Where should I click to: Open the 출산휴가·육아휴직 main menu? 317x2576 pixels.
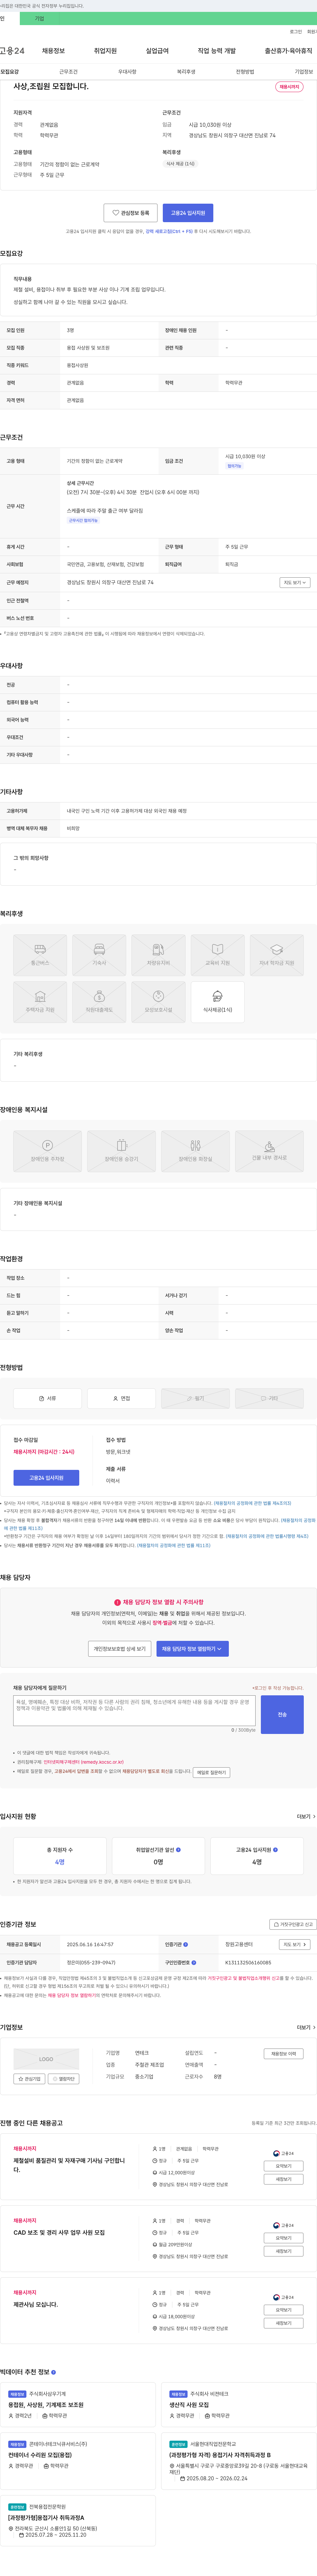[288, 51]
